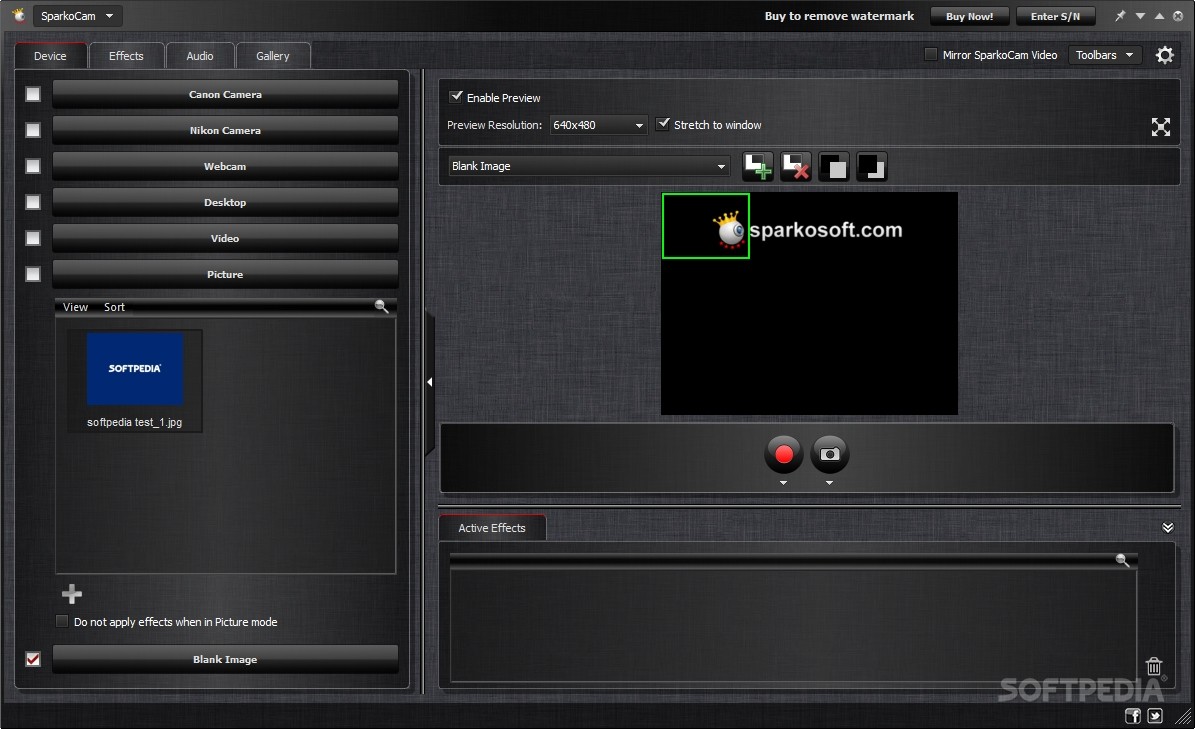The image size is (1195, 729).
Task: Switch to the Device tab
Action: (50, 56)
